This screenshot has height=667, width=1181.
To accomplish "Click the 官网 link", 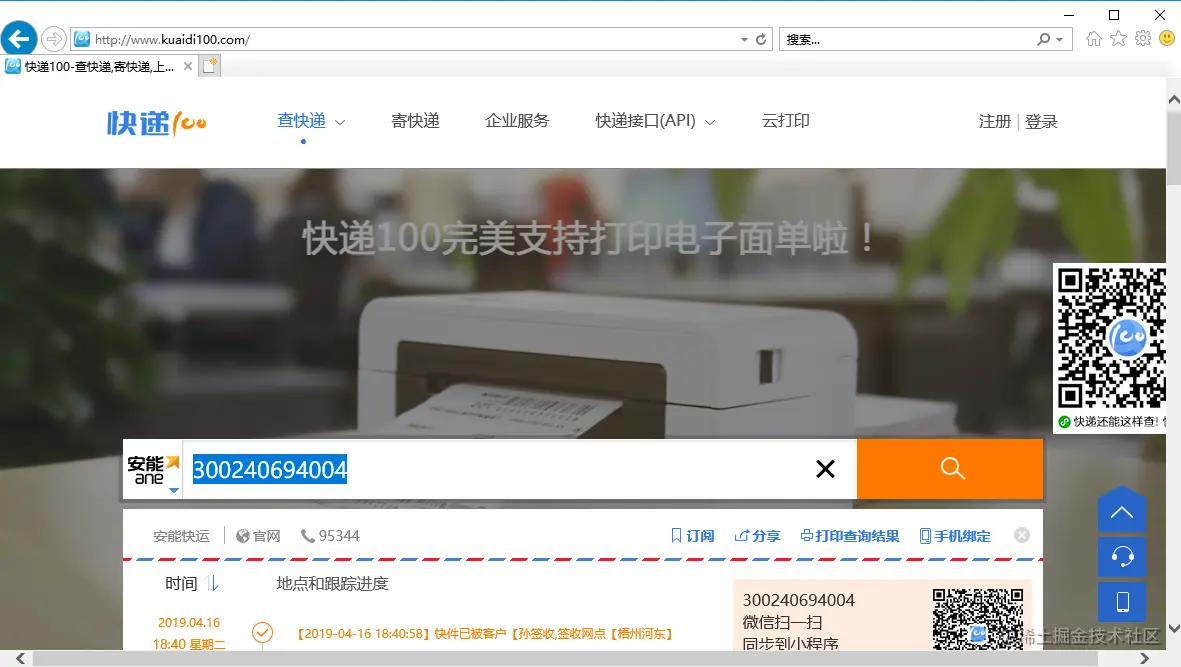I will pos(258,536).
